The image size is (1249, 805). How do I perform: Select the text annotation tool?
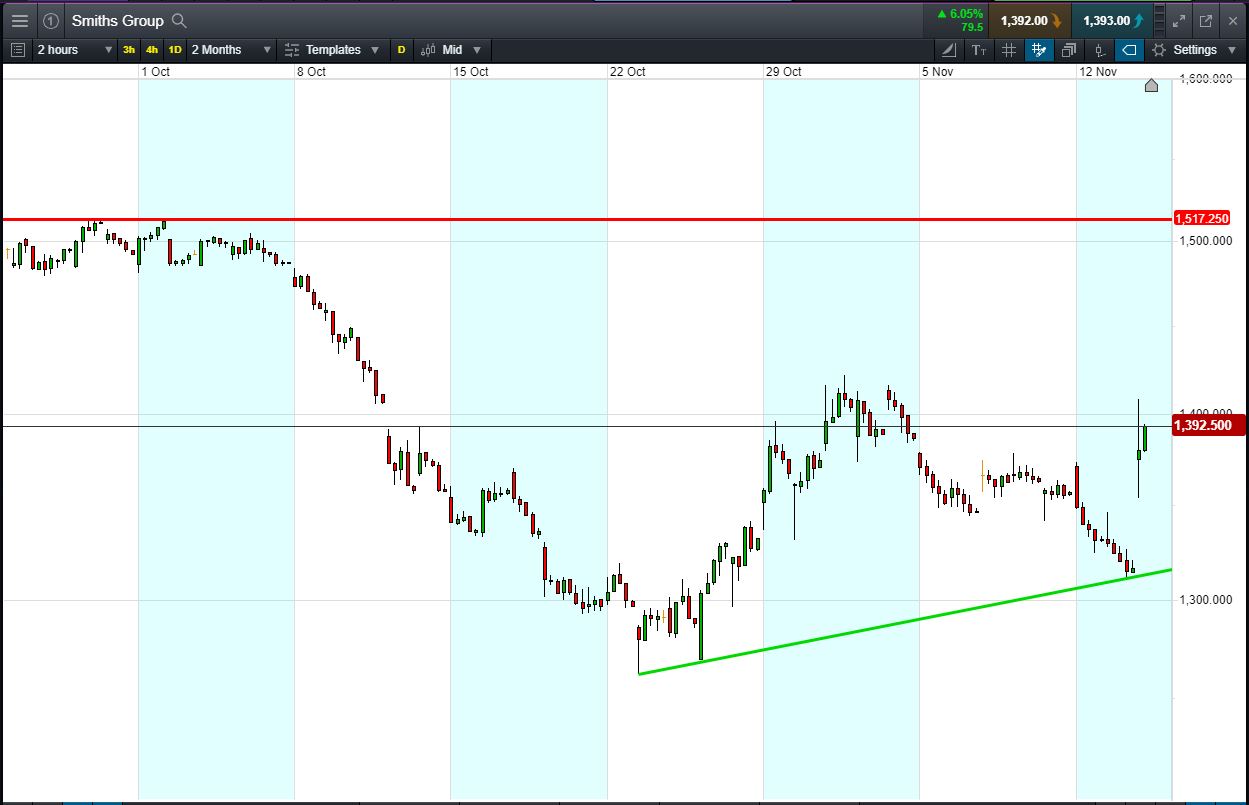979,49
